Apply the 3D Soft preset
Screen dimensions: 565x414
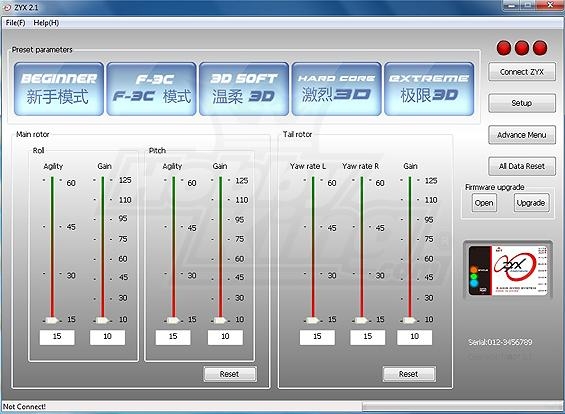(244, 89)
